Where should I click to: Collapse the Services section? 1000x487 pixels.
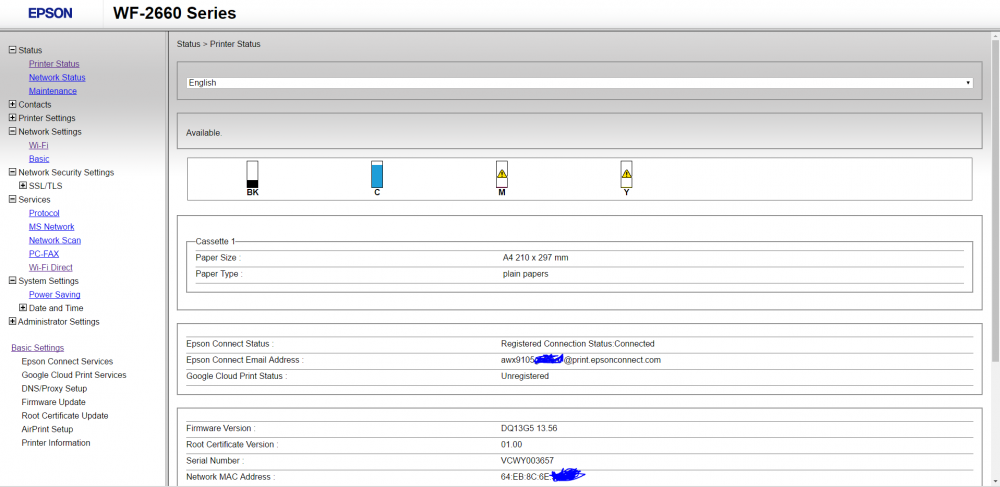(x=12, y=200)
